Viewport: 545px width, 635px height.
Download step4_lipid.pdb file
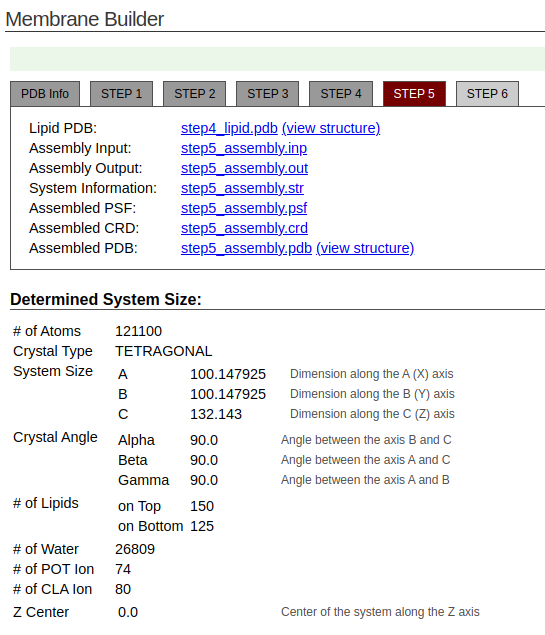click(229, 128)
